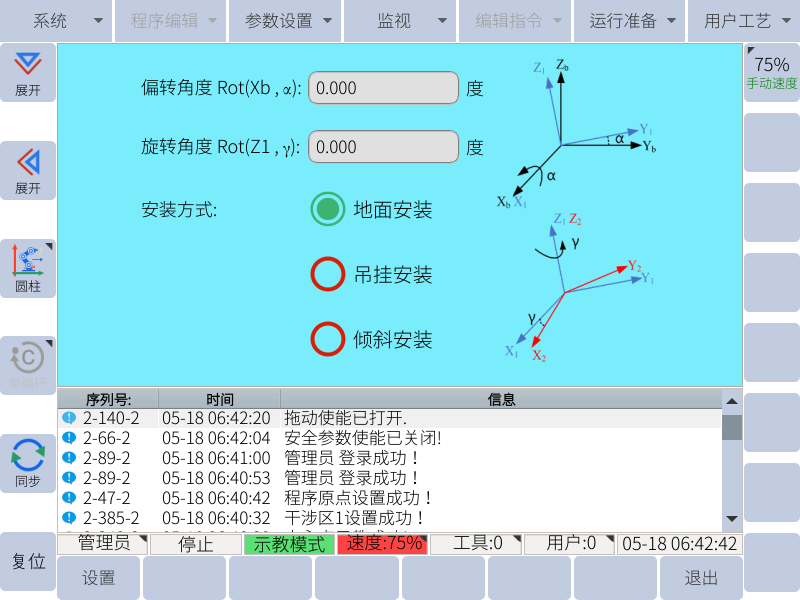Open the 用户工艺 menu
The image size is (800, 600).
[743, 20]
